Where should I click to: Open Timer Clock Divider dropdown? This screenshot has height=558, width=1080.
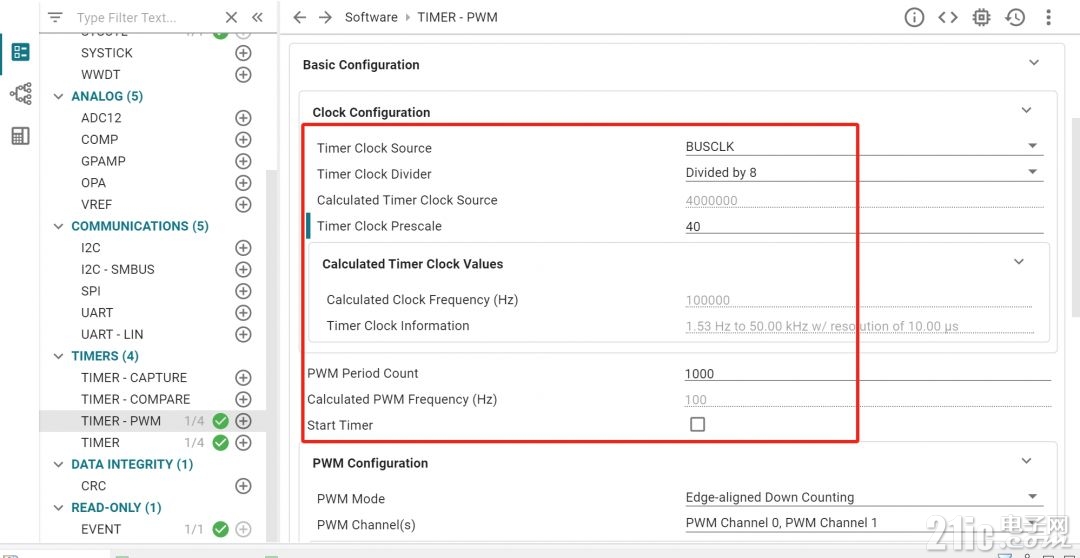coord(864,172)
